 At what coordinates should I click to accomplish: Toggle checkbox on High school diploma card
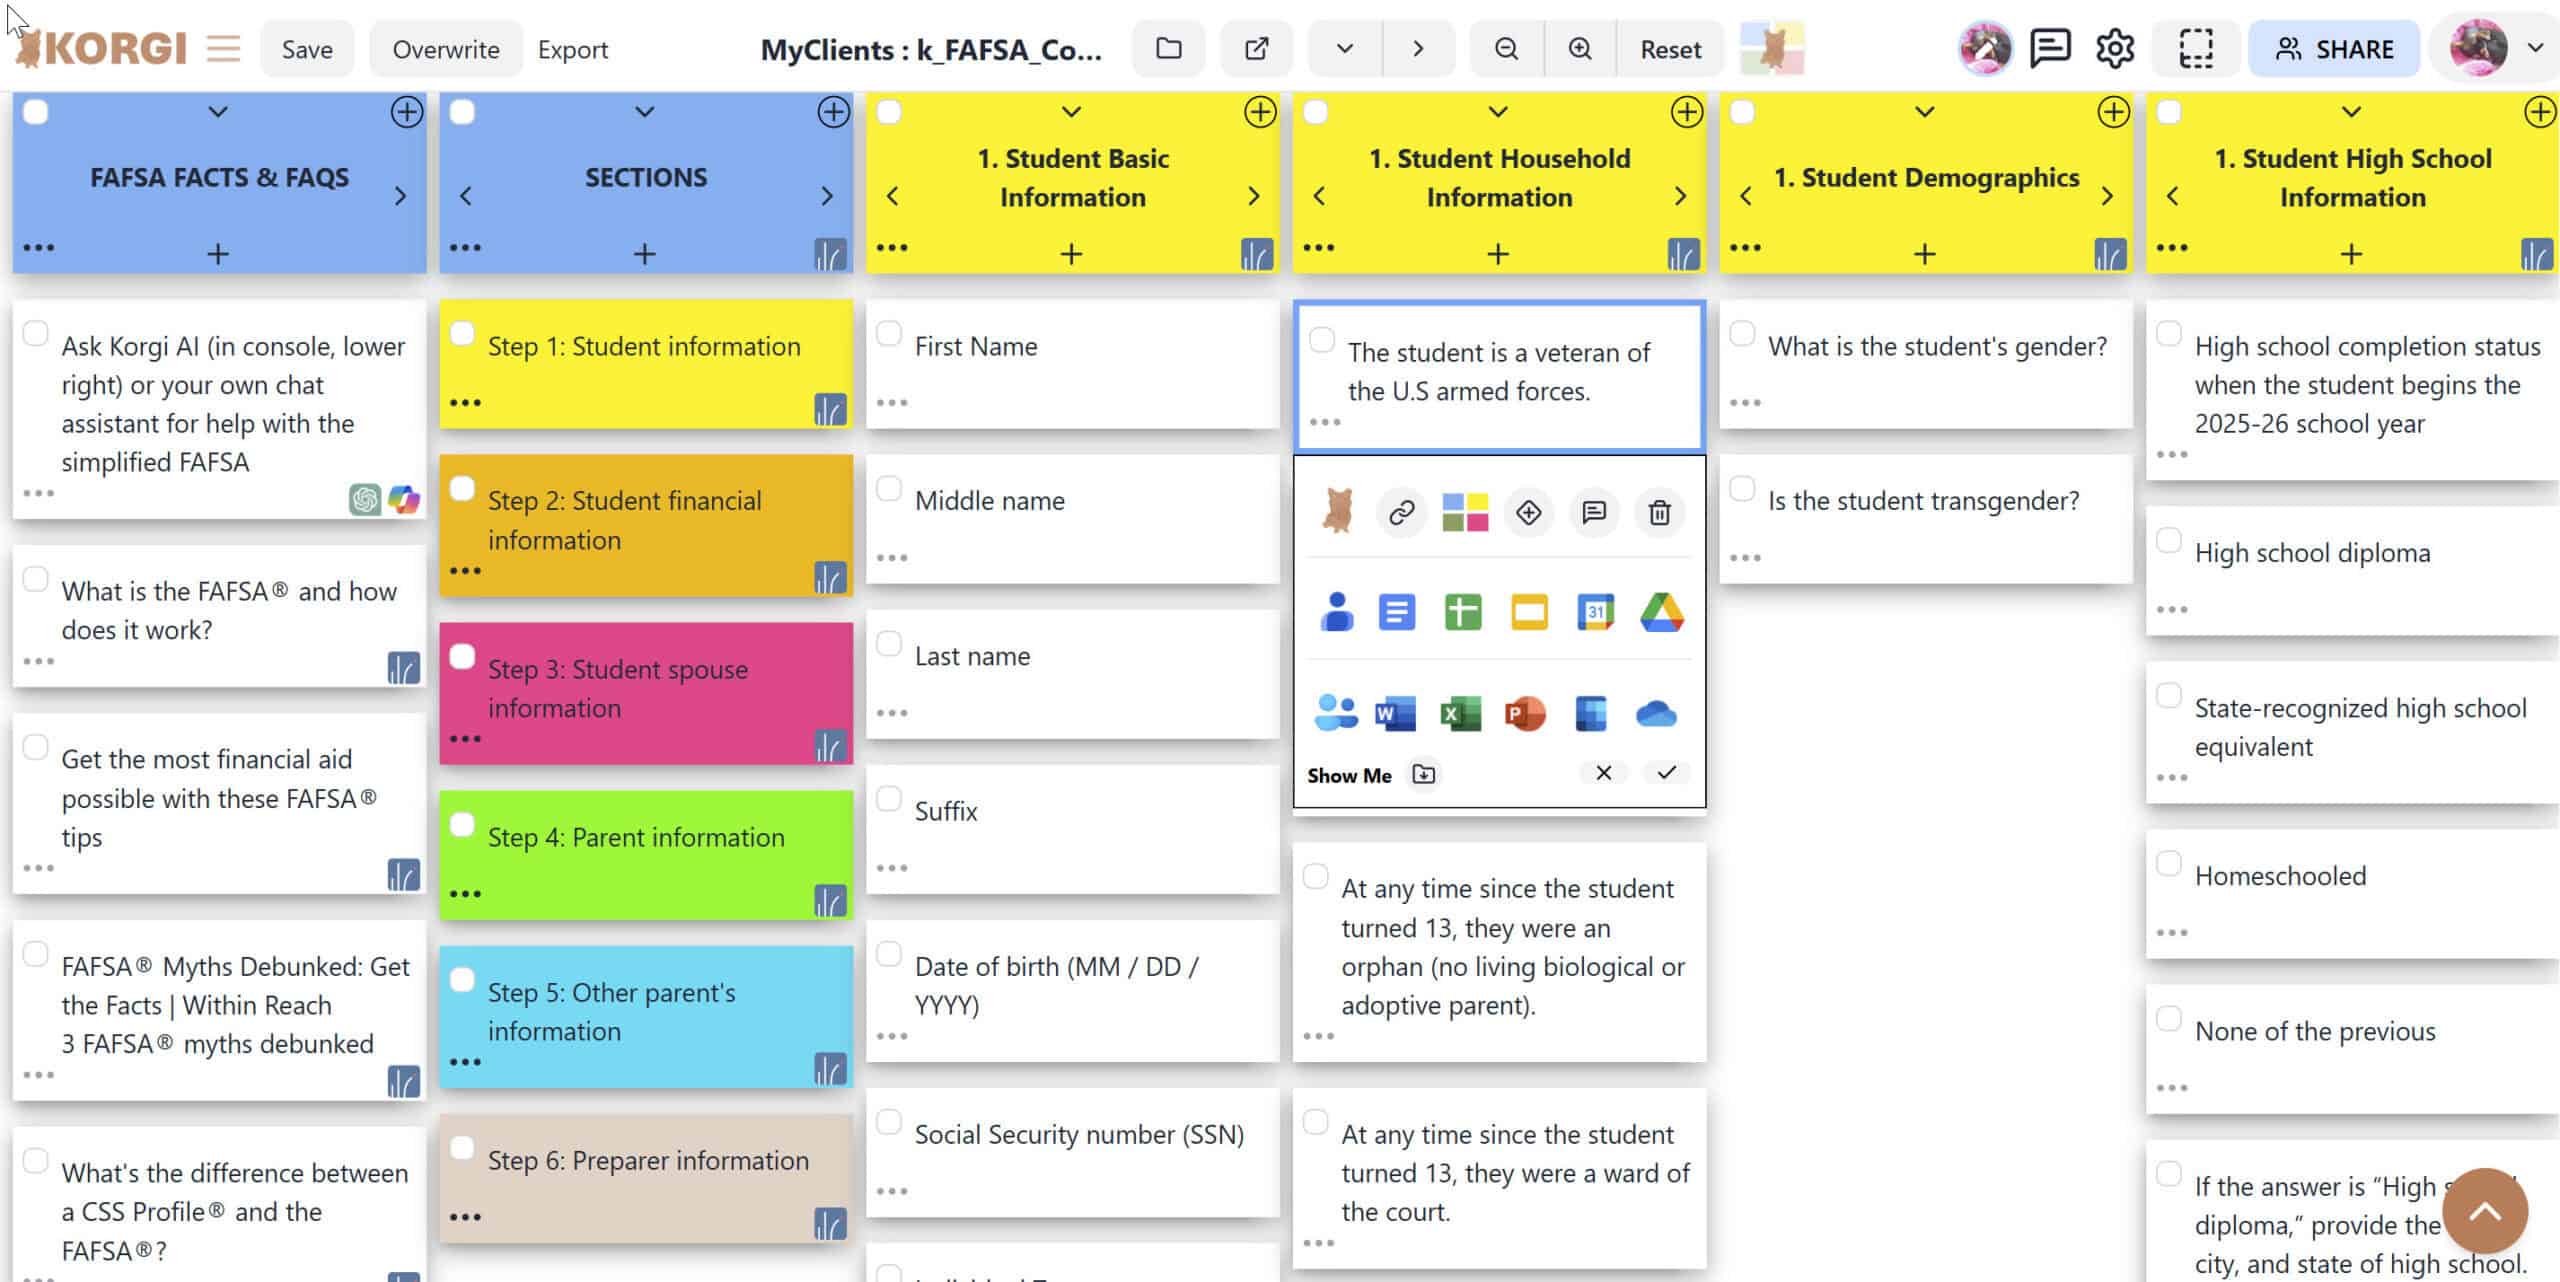click(x=2169, y=540)
